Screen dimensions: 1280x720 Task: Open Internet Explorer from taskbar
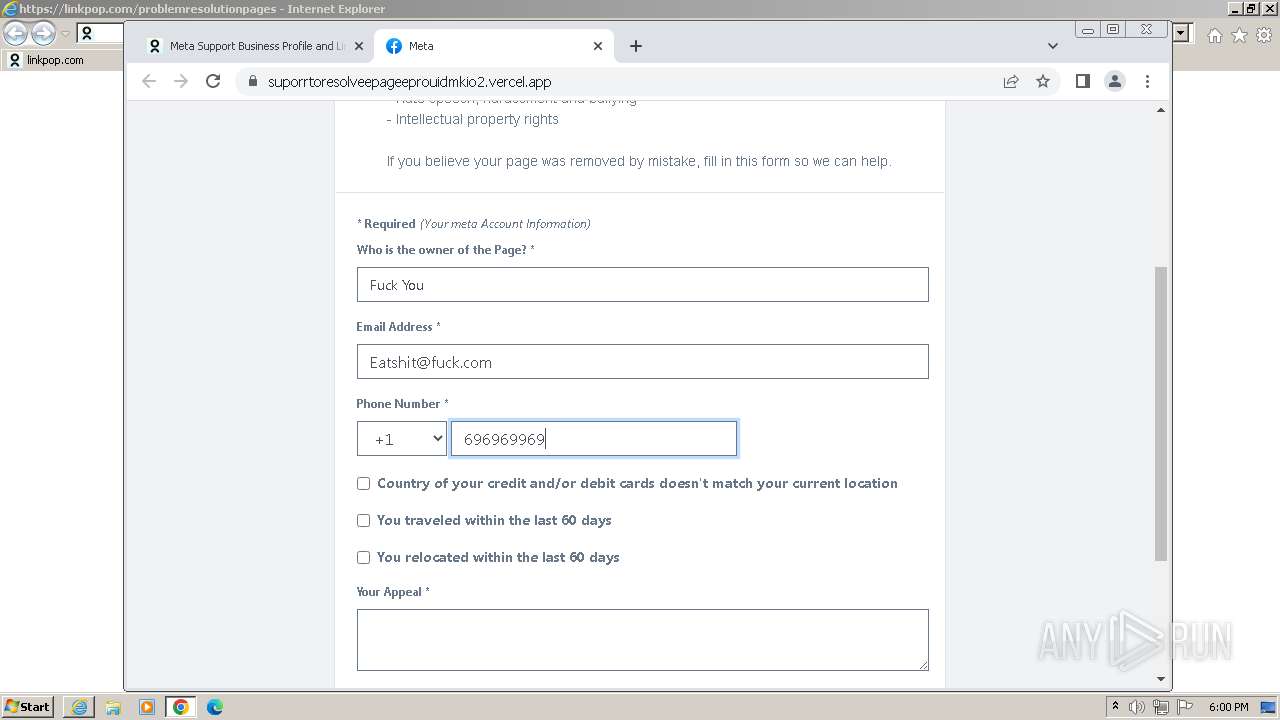click(79, 707)
